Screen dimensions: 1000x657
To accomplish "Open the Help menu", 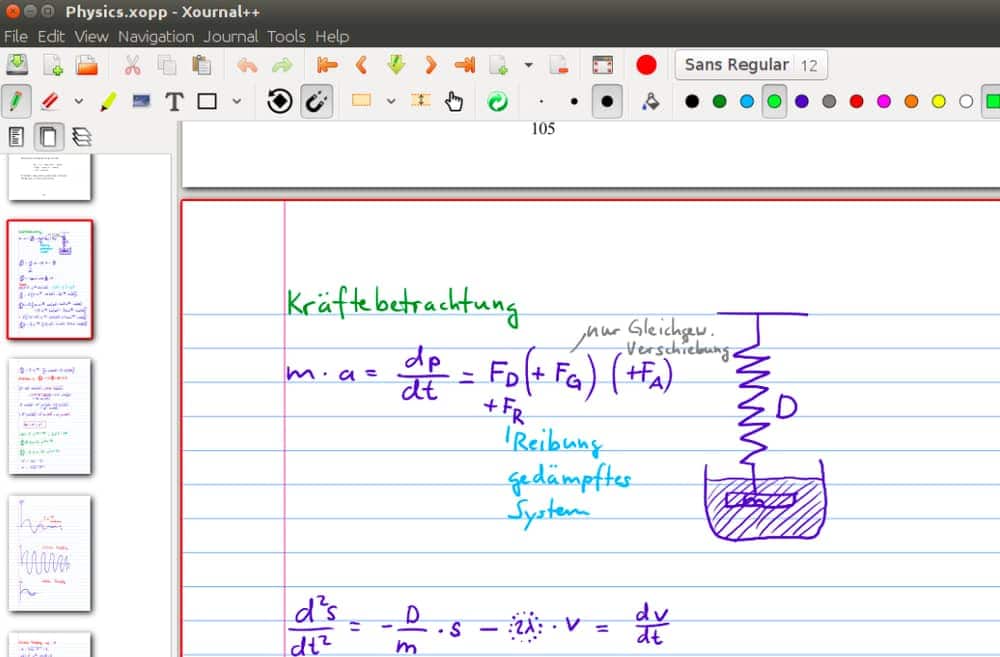I will (x=332, y=36).
